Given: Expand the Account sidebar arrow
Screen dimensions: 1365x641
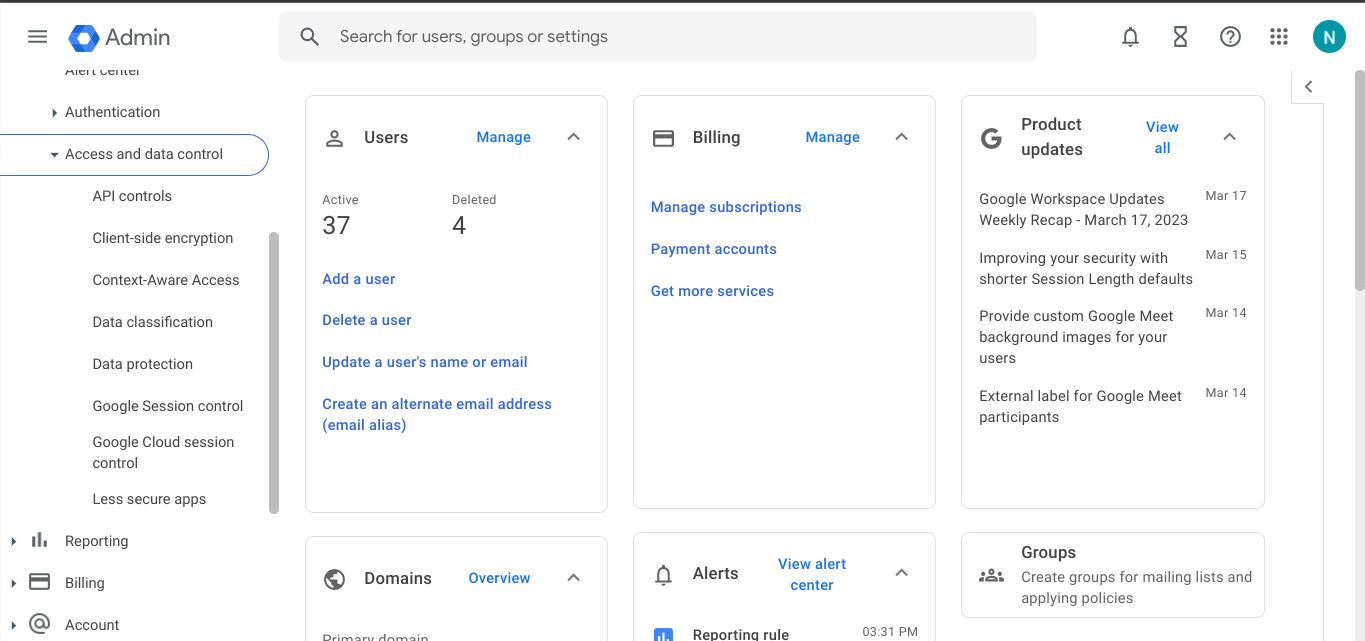Looking at the screenshot, I should [13, 625].
